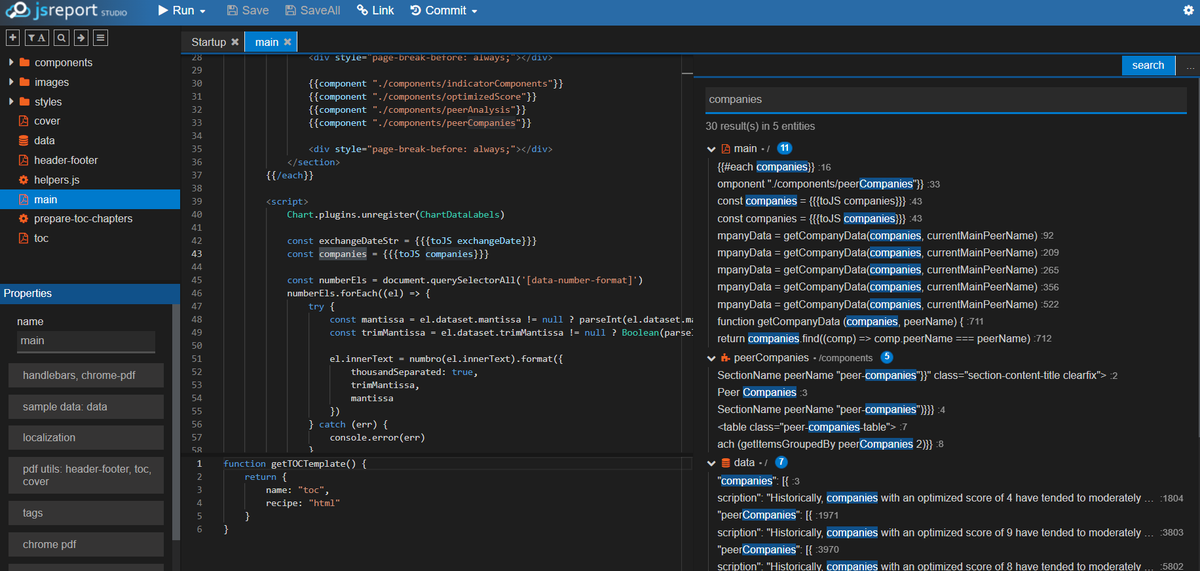Viewport: 1200px width, 571px height.
Task: Click the peerCompanies component icon in results
Action: coord(726,358)
